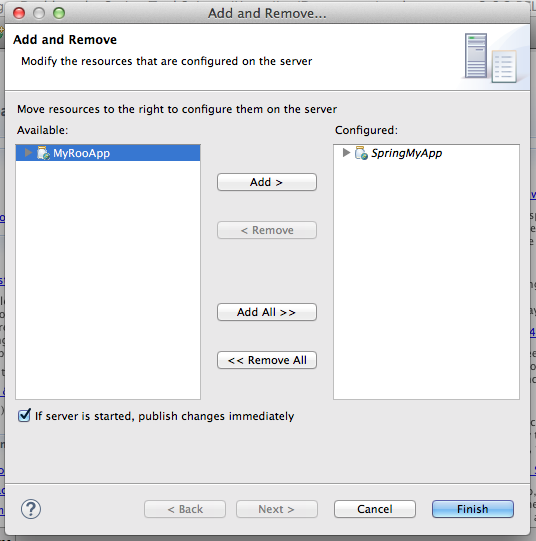This screenshot has width=536, height=541.
Task: Click the Finish button
Action: [x=473, y=509]
